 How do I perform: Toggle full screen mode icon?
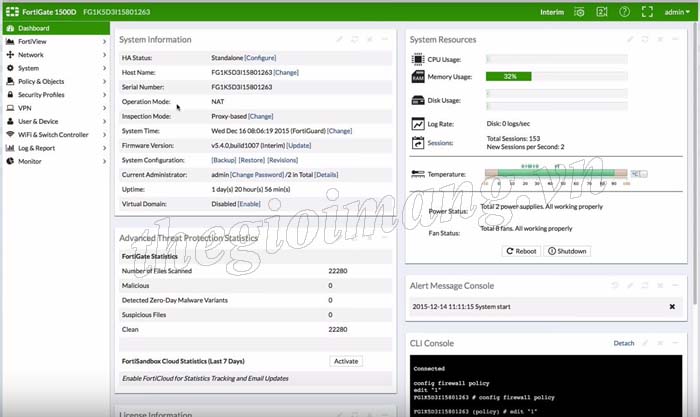(647, 12)
